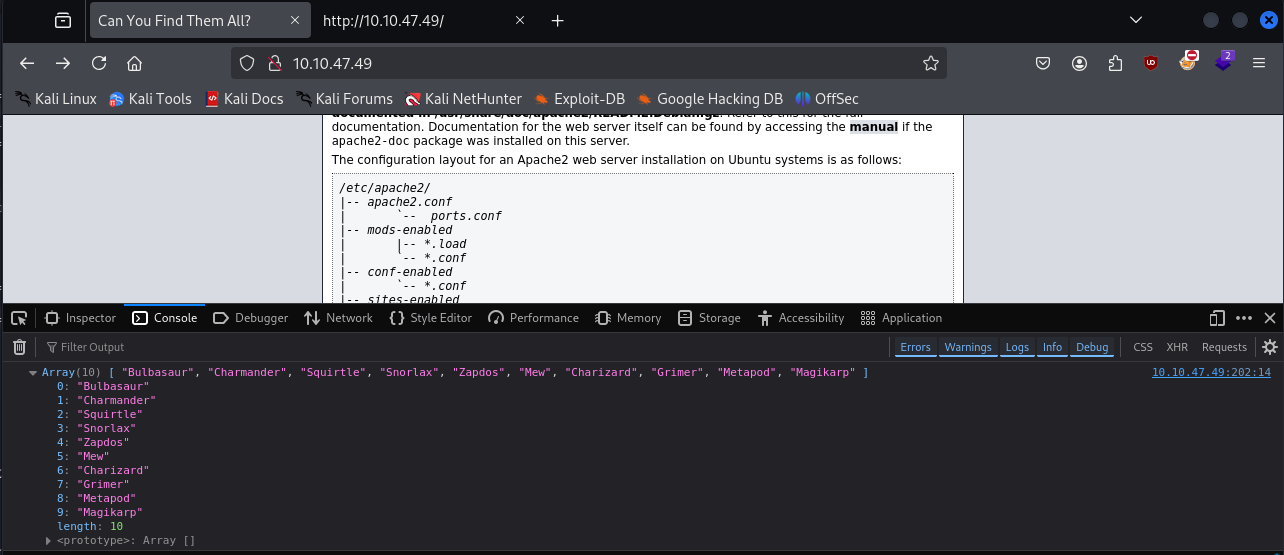Image resolution: width=1284 pixels, height=555 pixels.
Task: Follow the manual link on Apache page
Action: pos(873,127)
